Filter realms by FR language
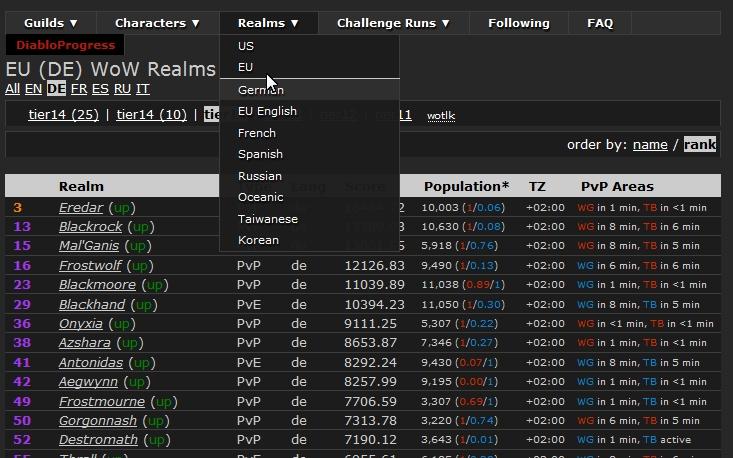Screen dimensions: 733x458 79,89
